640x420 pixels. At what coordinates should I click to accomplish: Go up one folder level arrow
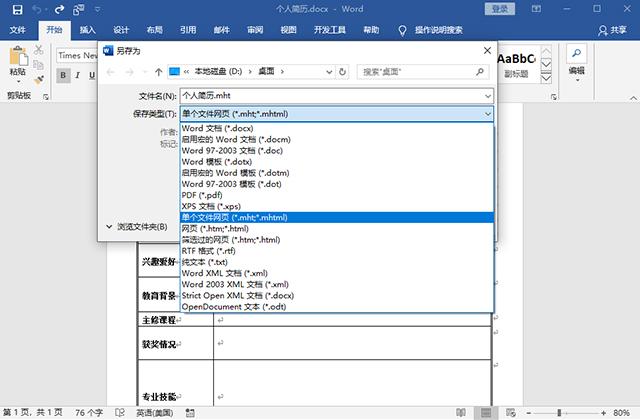pyautogui.click(x=158, y=72)
